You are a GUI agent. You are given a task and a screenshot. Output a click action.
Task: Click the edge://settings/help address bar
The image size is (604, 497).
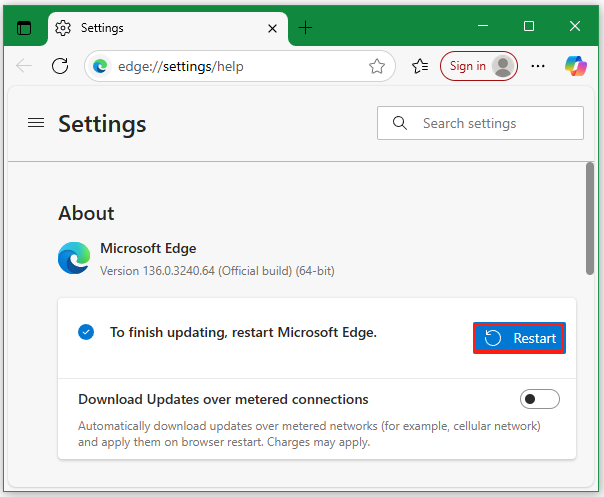(x=240, y=66)
